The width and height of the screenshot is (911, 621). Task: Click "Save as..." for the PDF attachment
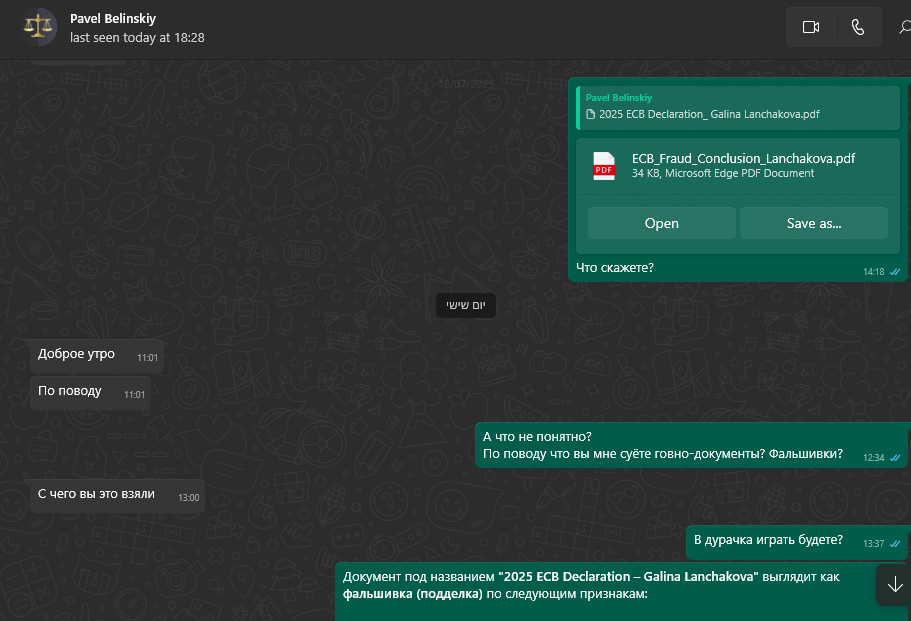(814, 223)
